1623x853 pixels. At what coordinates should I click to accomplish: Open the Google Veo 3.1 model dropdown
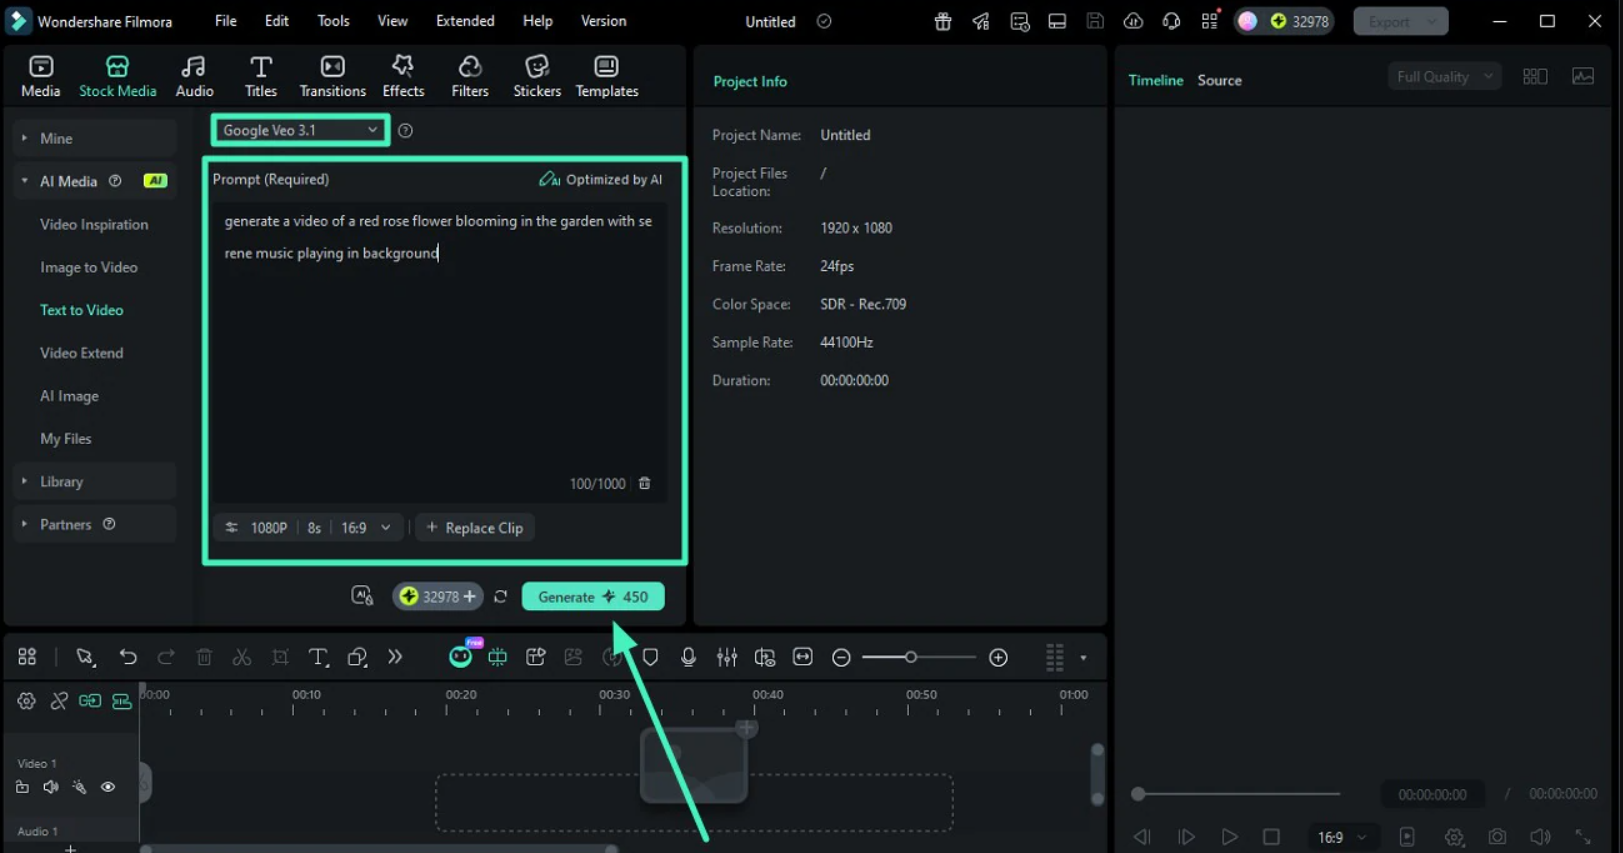click(x=300, y=130)
